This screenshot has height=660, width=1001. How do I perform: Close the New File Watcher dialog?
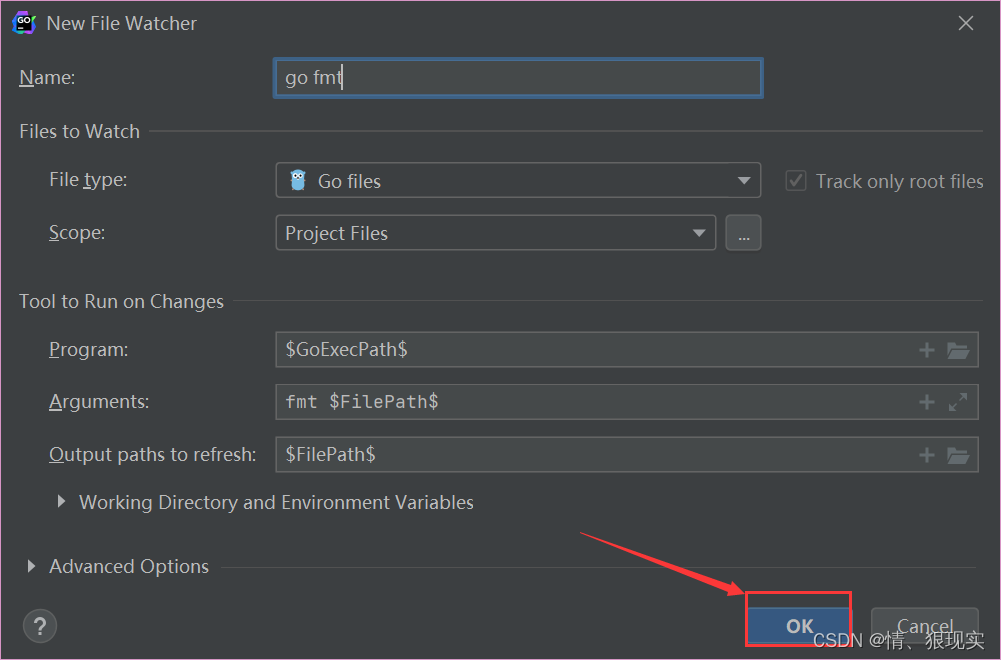click(x=965, y=23)
